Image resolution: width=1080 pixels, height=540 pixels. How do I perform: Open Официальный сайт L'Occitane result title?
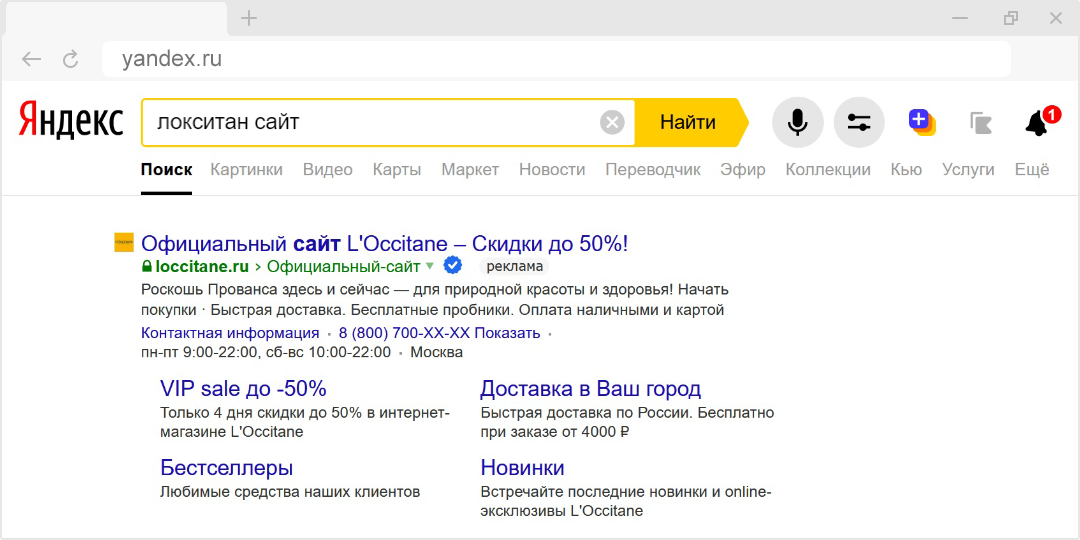pos(384,243)
